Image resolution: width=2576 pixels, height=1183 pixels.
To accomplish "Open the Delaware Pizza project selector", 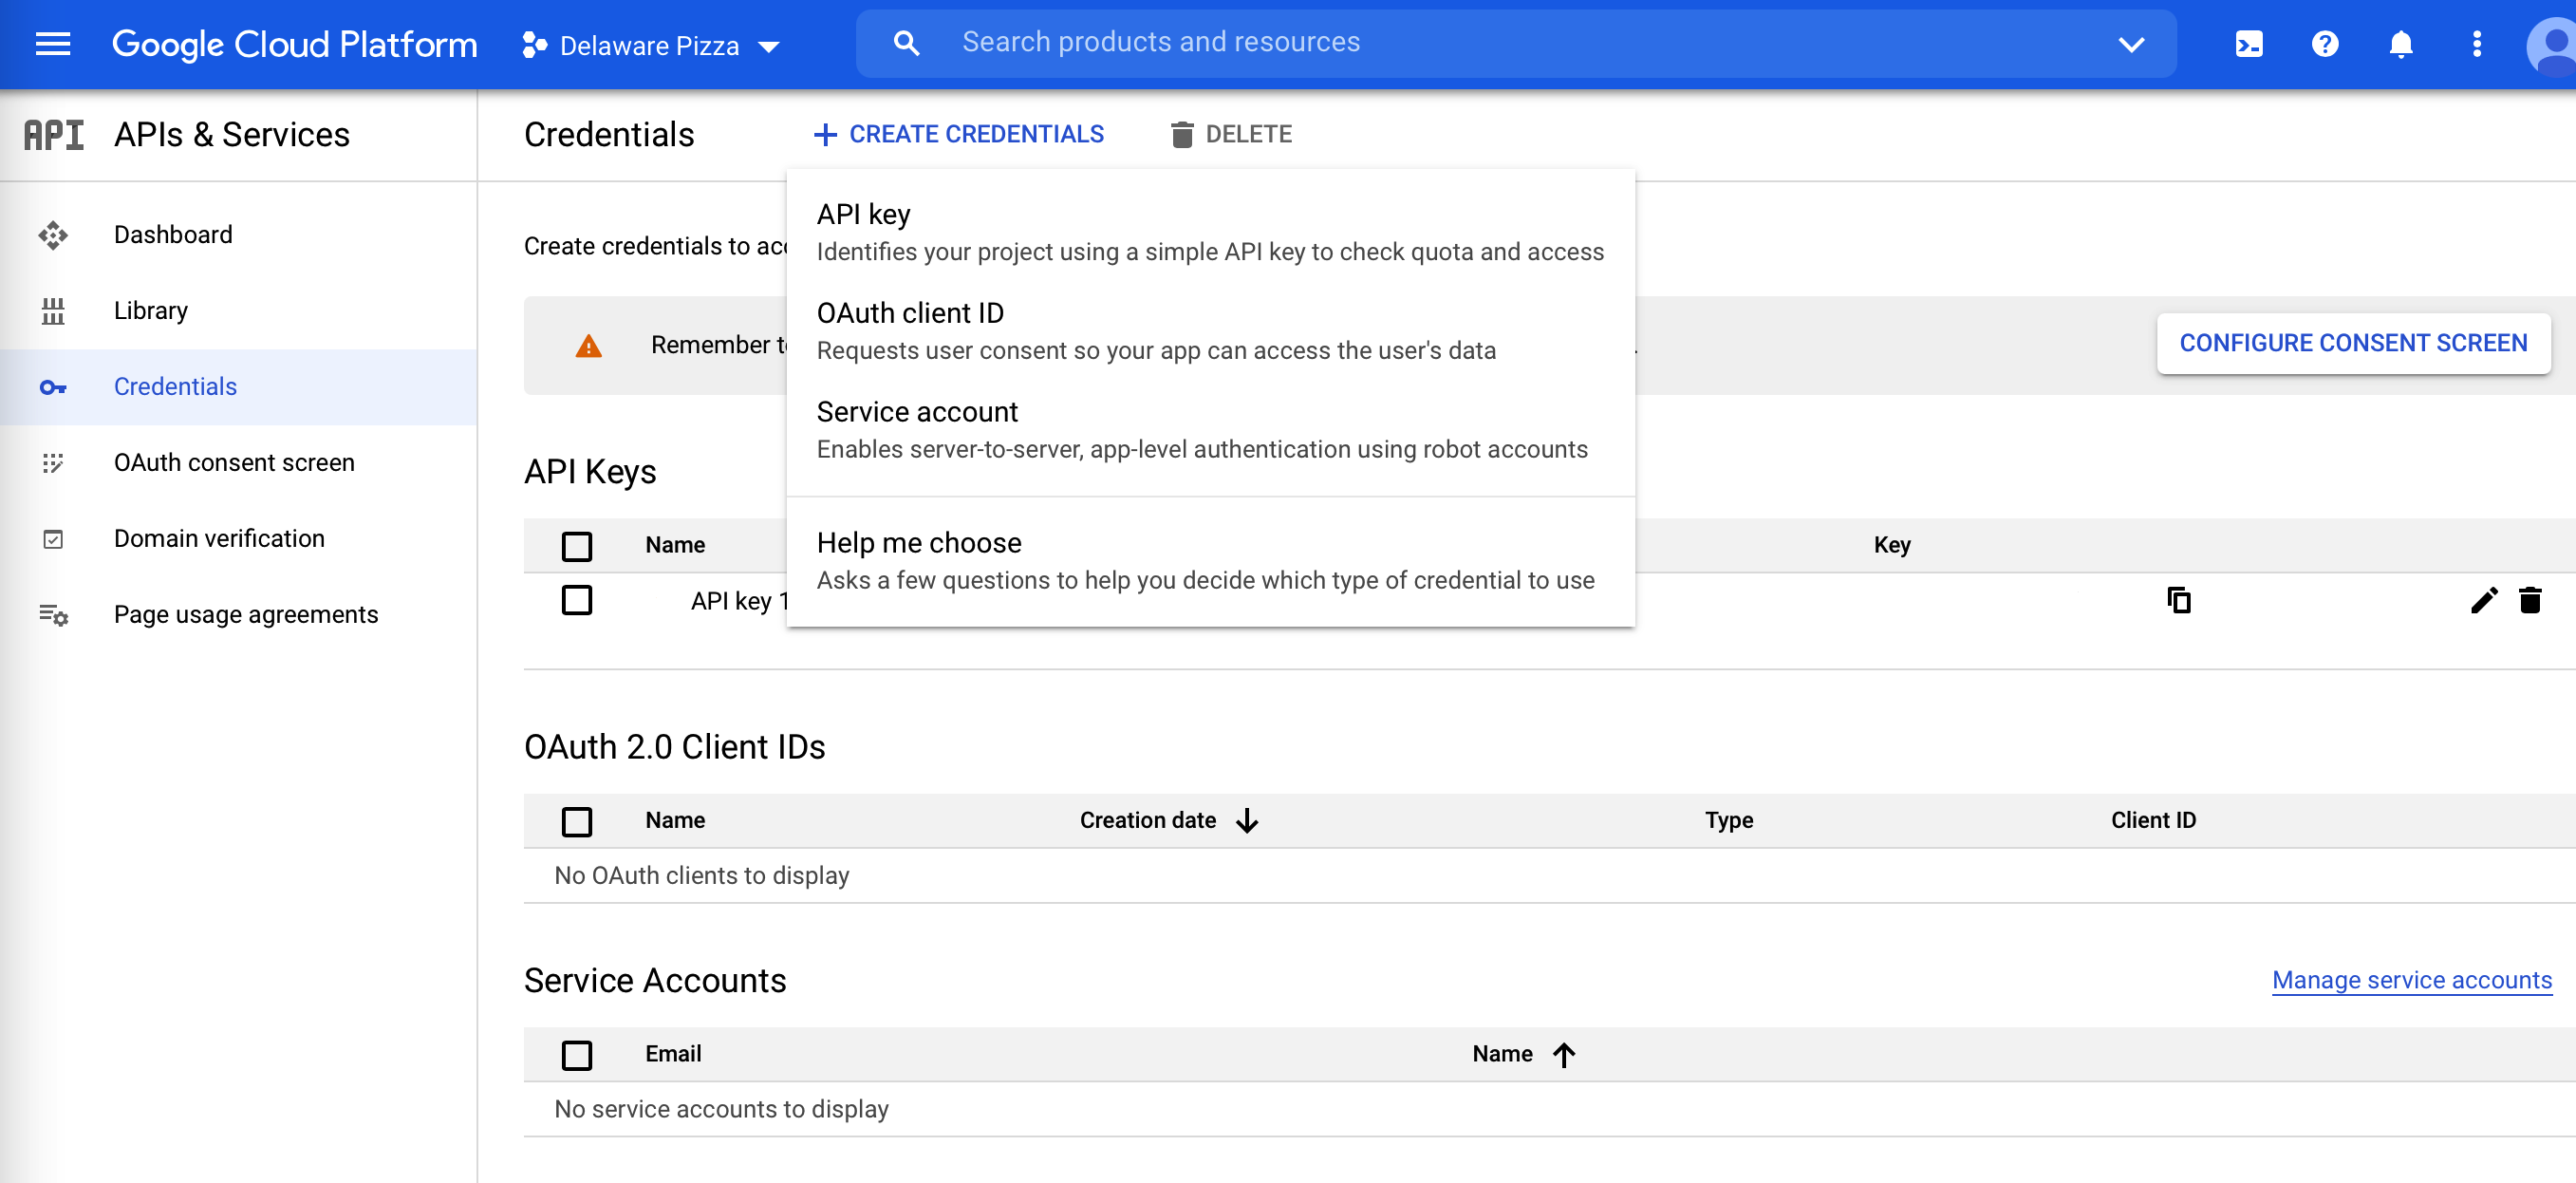I will [x=650, y=45].
